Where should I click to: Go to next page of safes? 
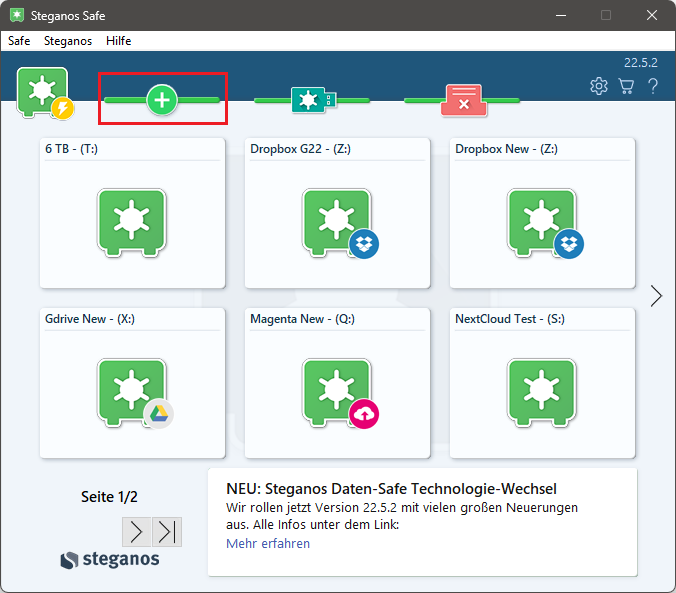(137, 532)
